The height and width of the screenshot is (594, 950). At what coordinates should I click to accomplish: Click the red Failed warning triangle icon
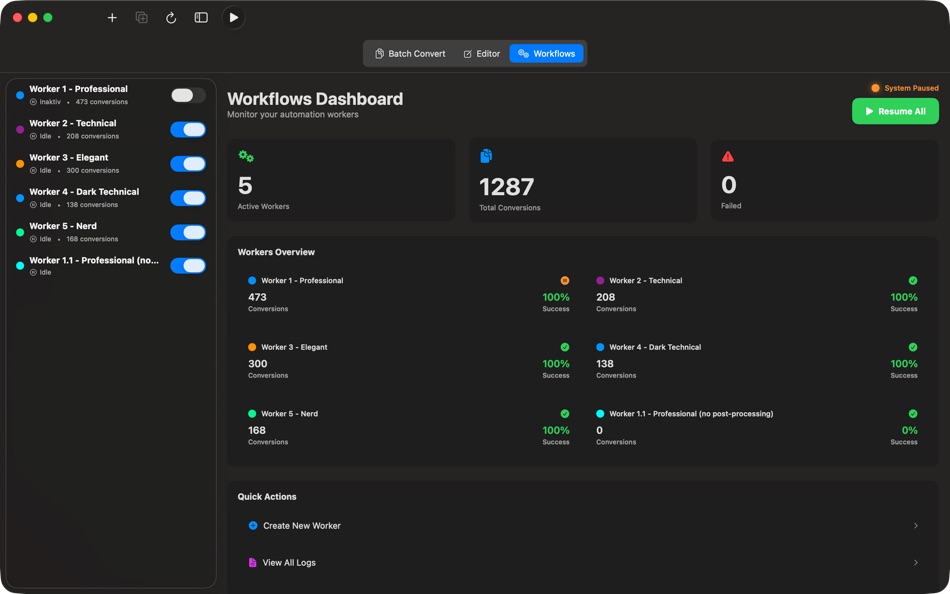[x=728, y=156]
